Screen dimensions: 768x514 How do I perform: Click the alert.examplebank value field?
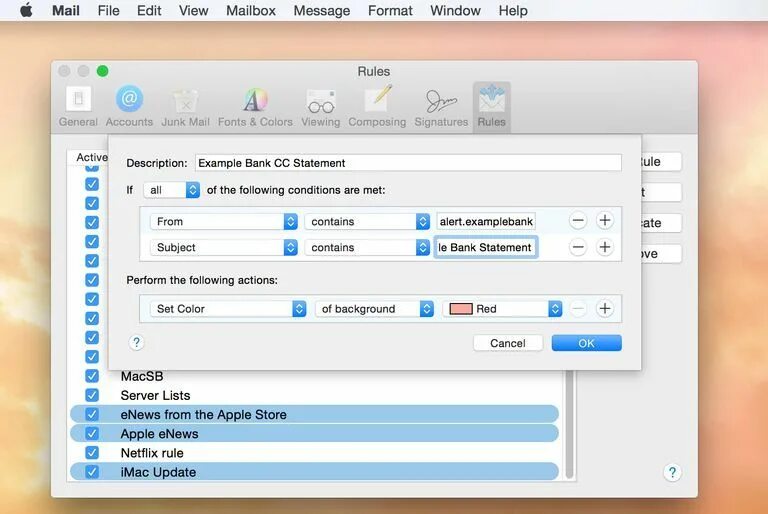click(x=486, y=221)
